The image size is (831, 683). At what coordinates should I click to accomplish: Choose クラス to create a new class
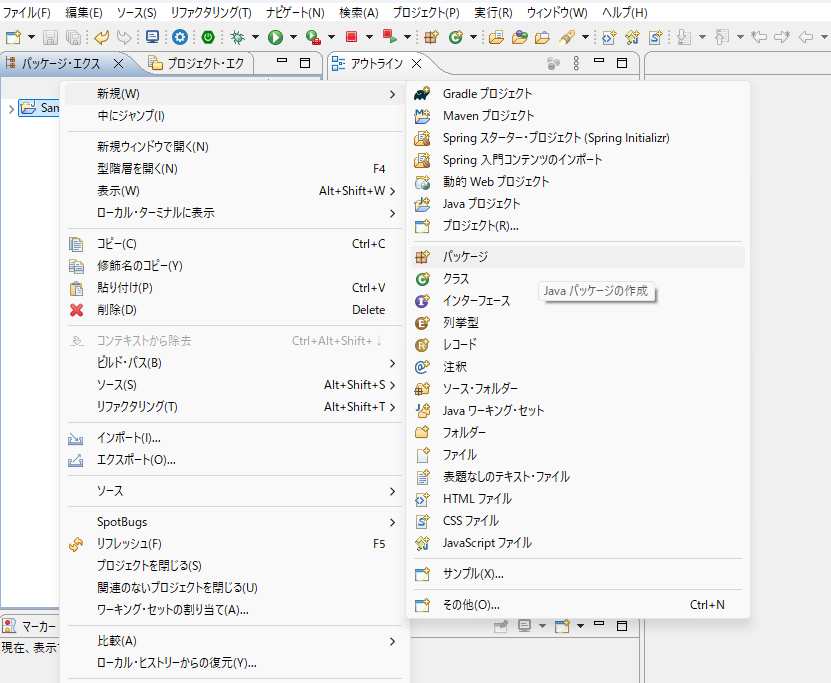[x=456, y=279]
